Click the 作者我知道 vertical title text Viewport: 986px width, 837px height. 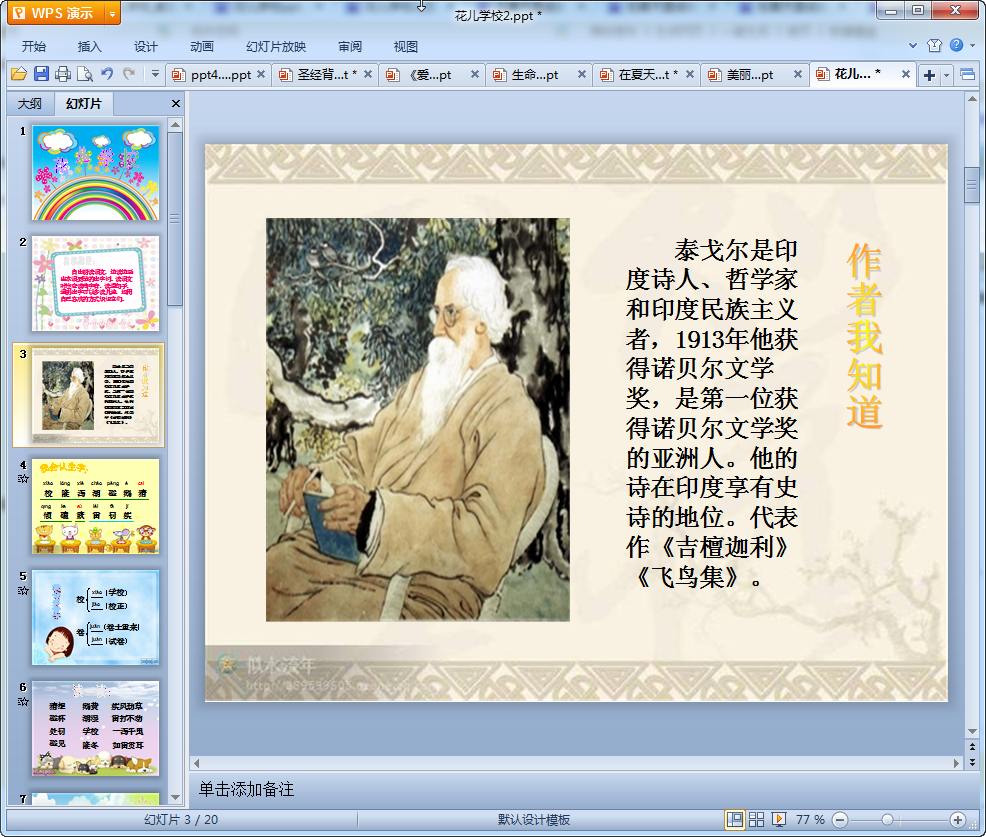[x=865, y=336]
